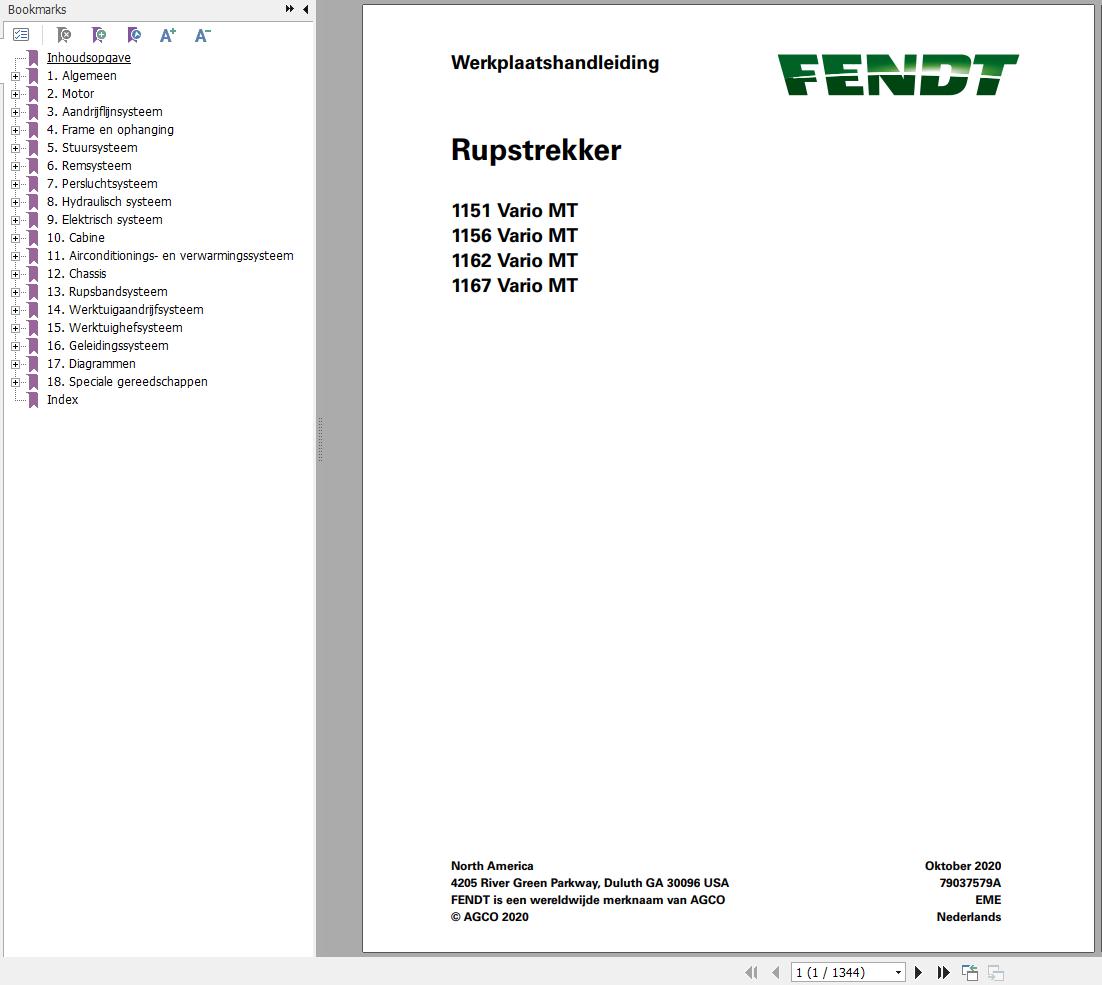
Task: Expand the 1. Algemeen bookmark
Action: [15, 76]
